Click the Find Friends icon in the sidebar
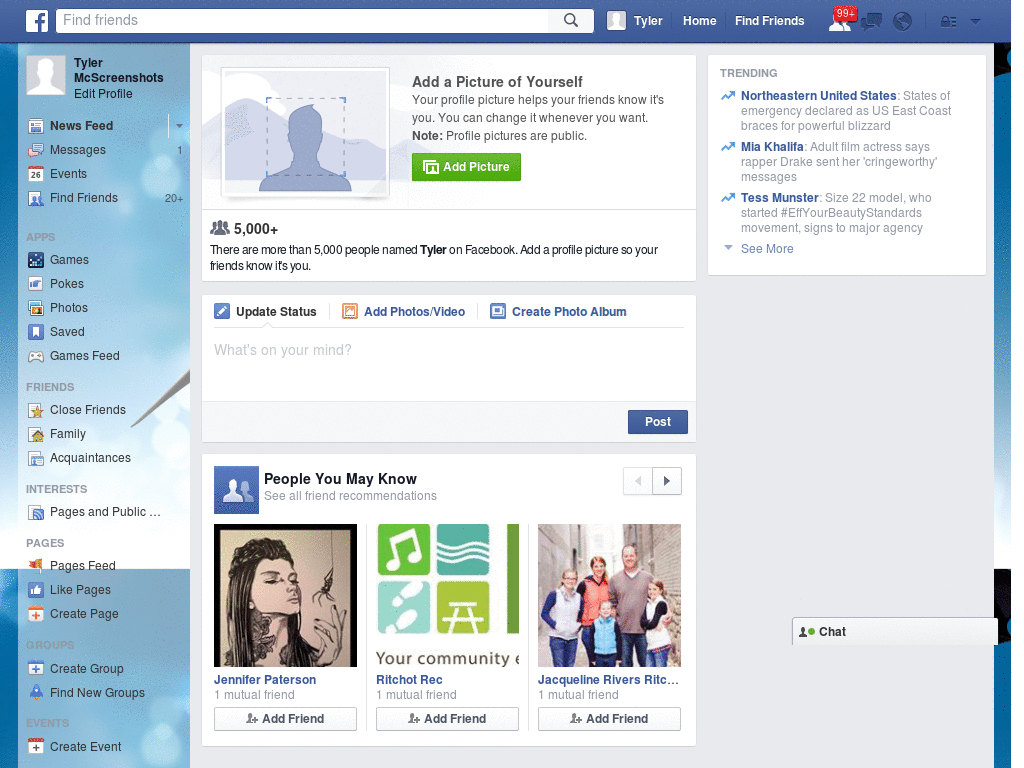 coord(36,199)
